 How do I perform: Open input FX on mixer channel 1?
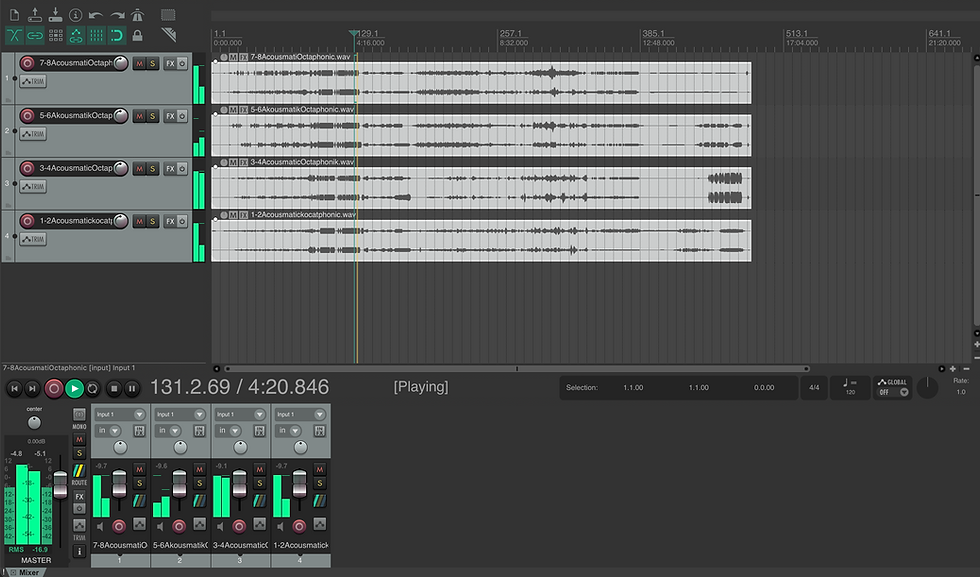139,431
